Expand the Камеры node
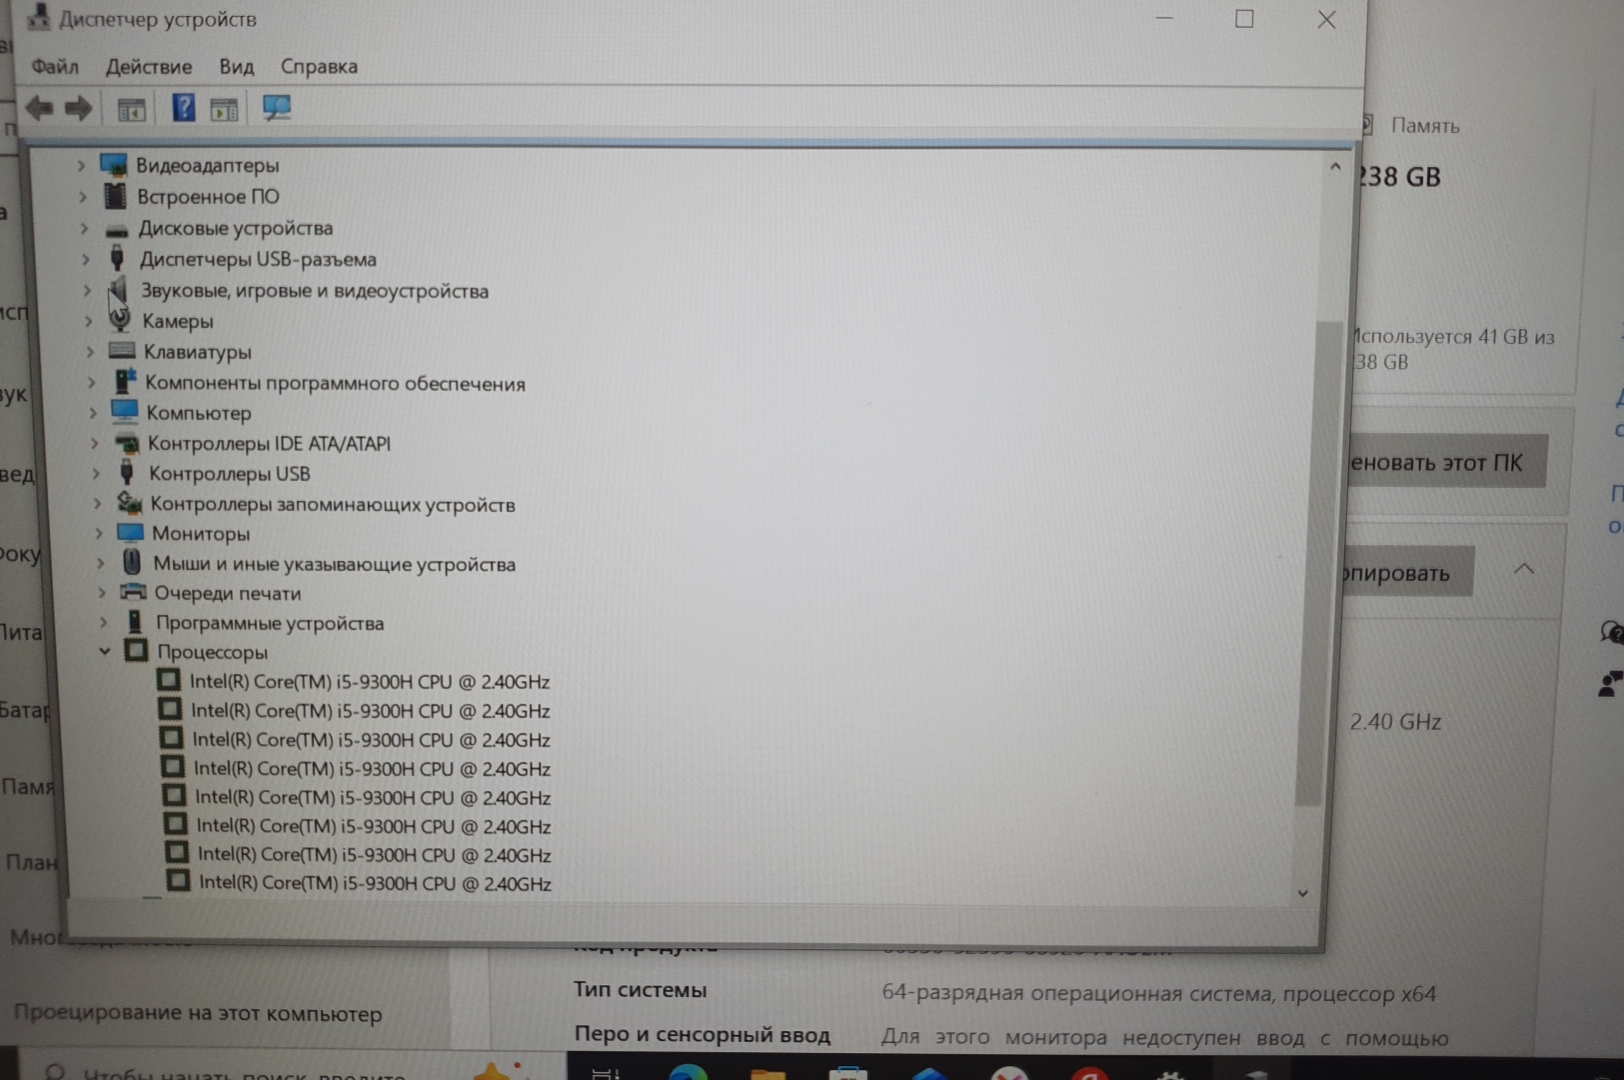This screenshot has width=1624, height=1080. click(88, 321)
